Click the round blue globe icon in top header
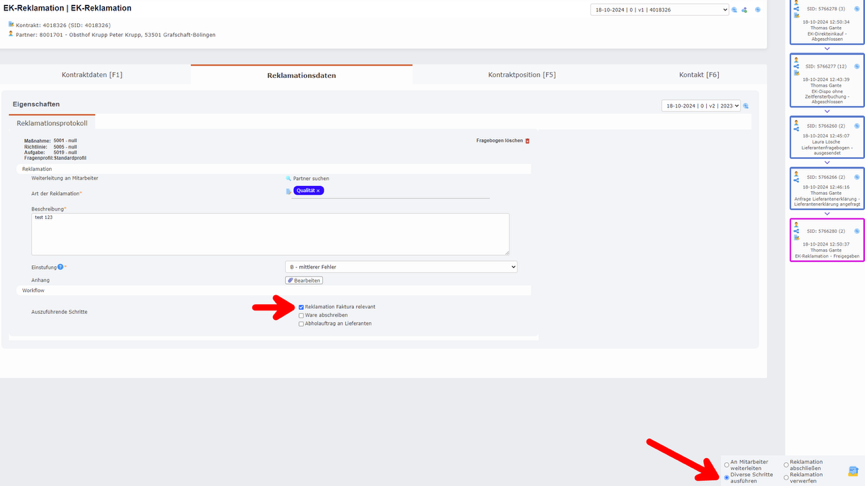Image resolution: width=865 pixels, height=486 pixels. coord(757,10)
